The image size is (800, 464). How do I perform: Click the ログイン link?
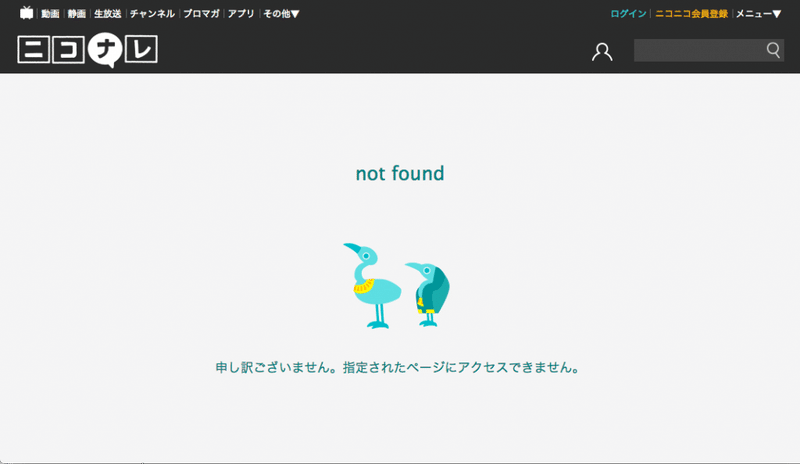coord(628,14)
